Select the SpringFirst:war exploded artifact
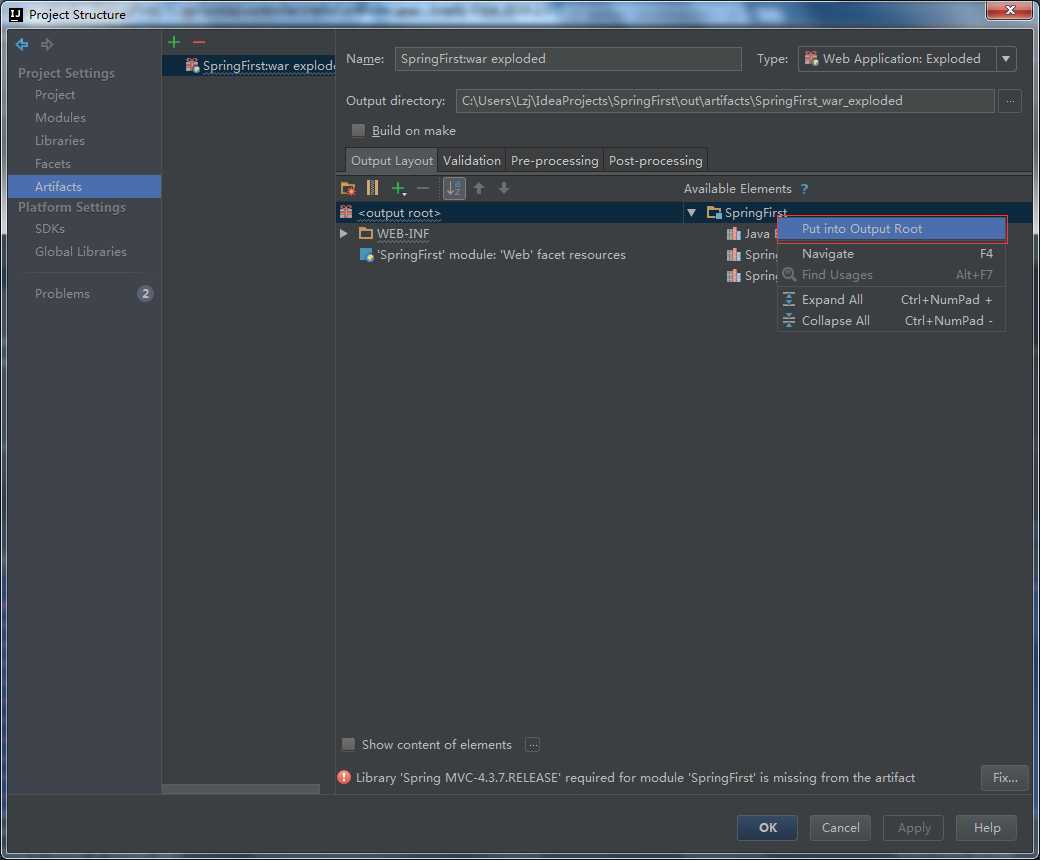Viewport: 1040px width, 860px height. [x=249, y=66]
